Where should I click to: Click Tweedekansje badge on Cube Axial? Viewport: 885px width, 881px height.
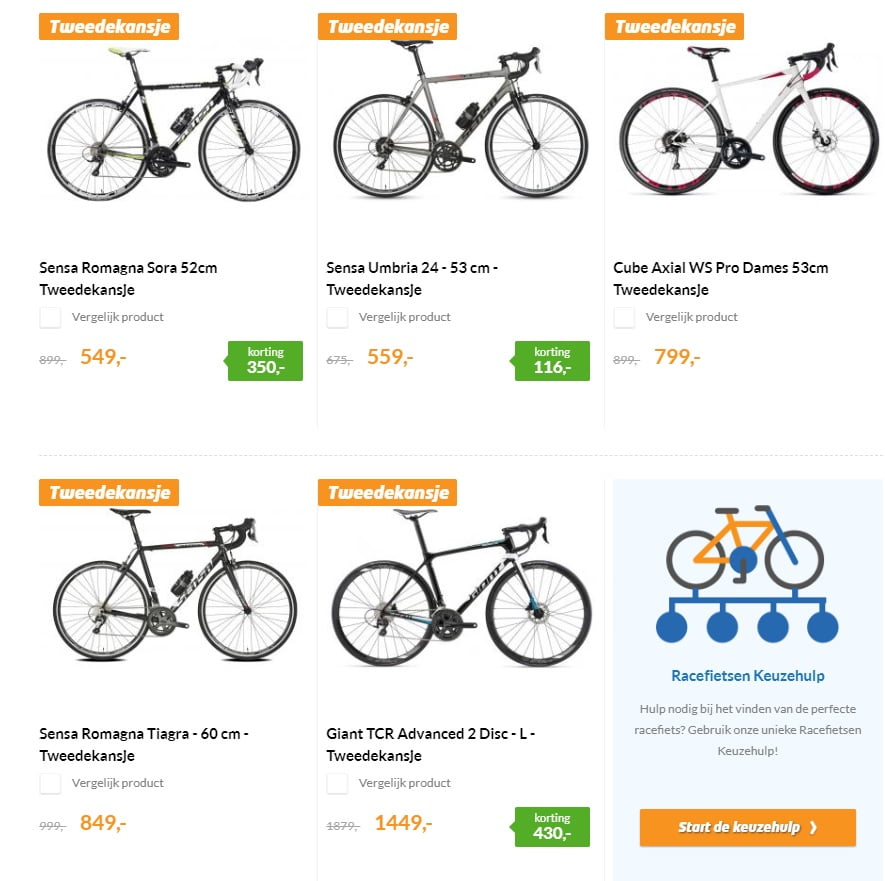click(675, 26)
